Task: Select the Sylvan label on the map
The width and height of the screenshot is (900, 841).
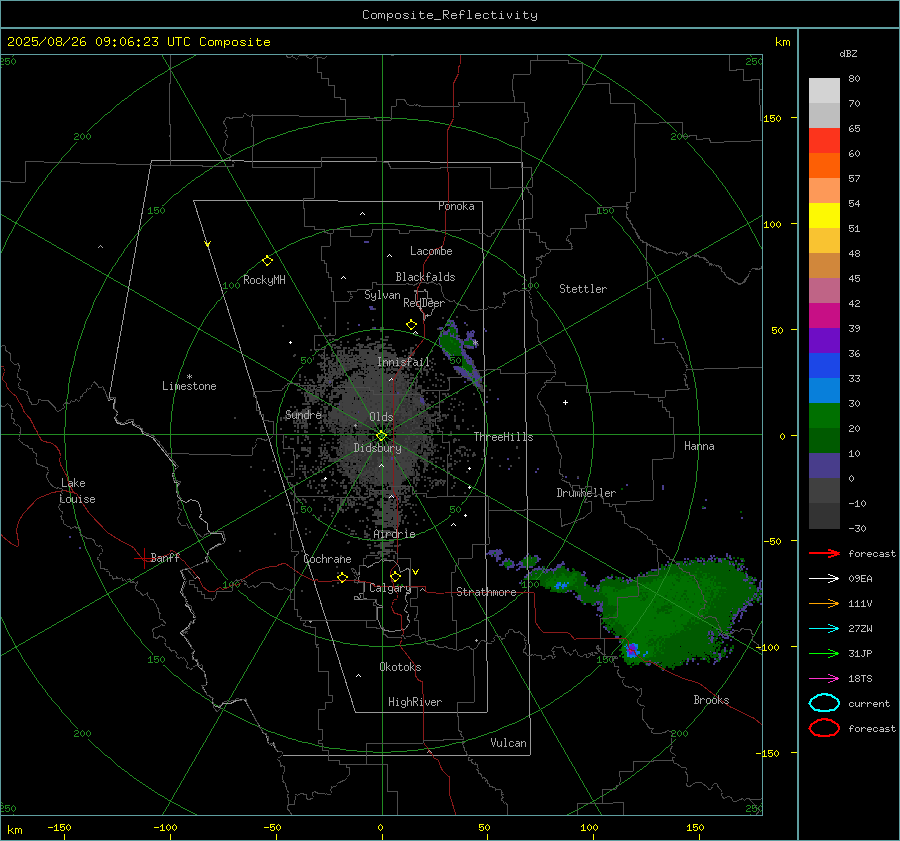Action: click(382, 295)
